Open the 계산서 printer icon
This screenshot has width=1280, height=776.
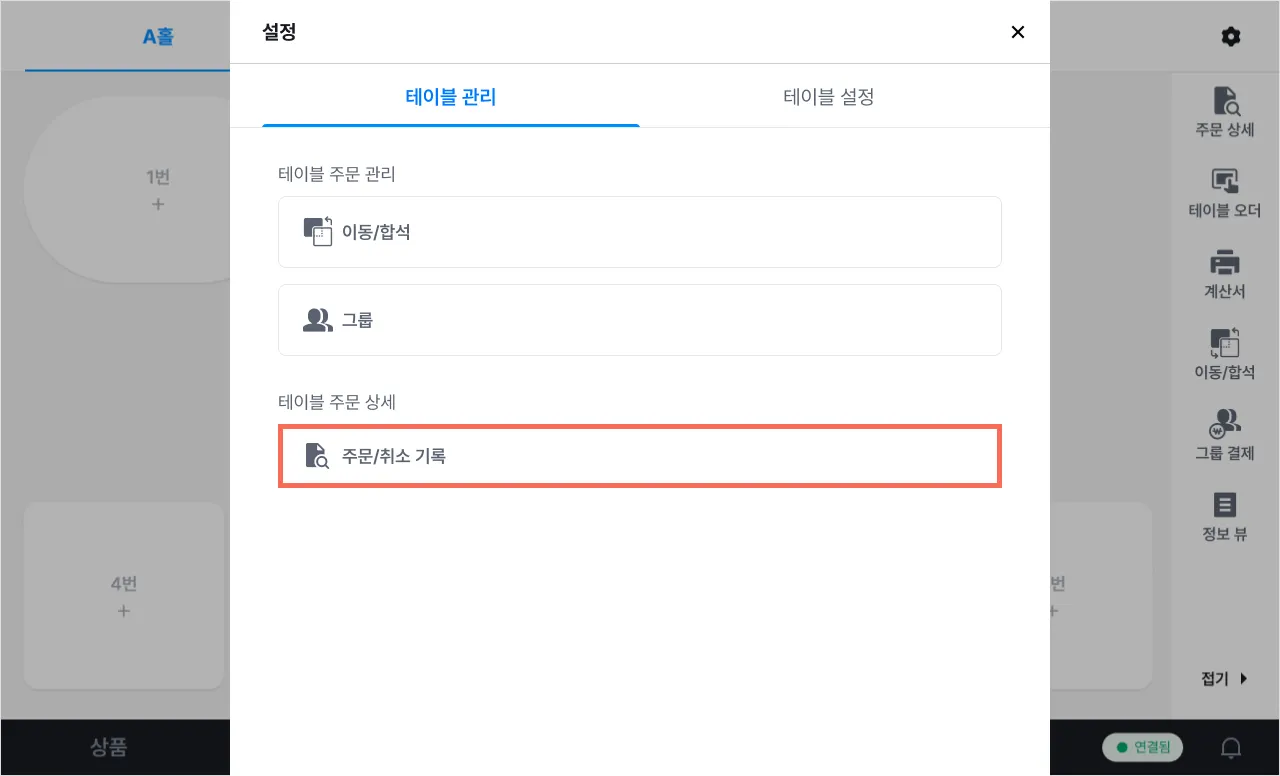1225,272
